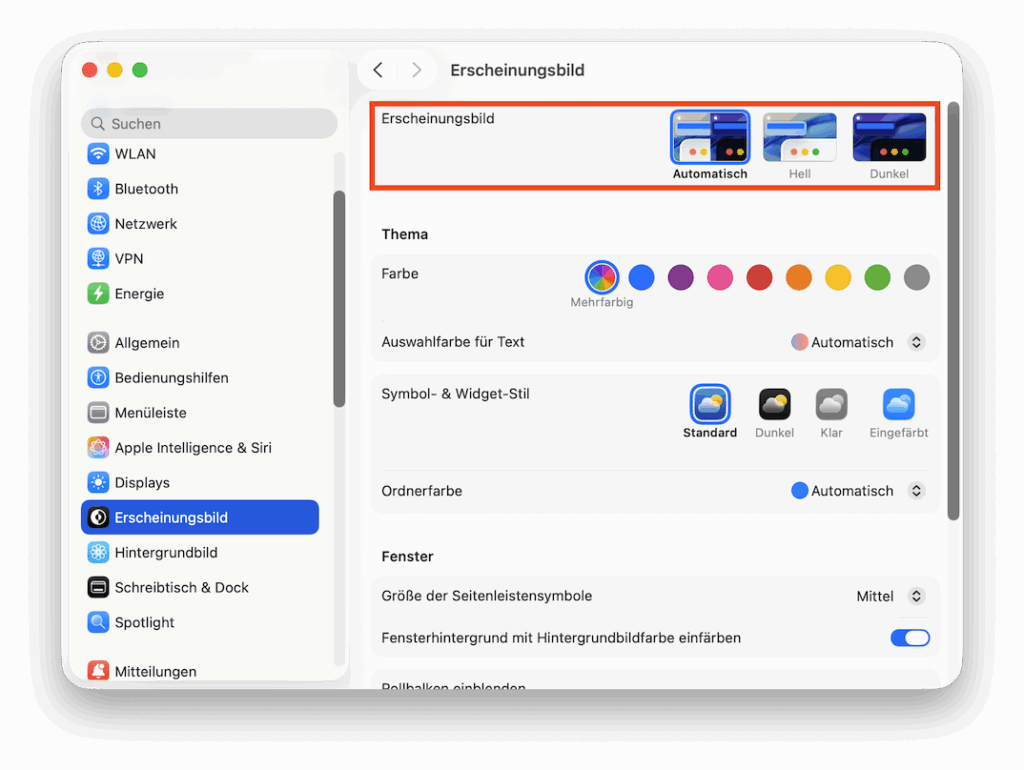The height and width of the screenshot is (770, 1024).
Task: Open Spotlight settings from sidebar
Action: 144,622
